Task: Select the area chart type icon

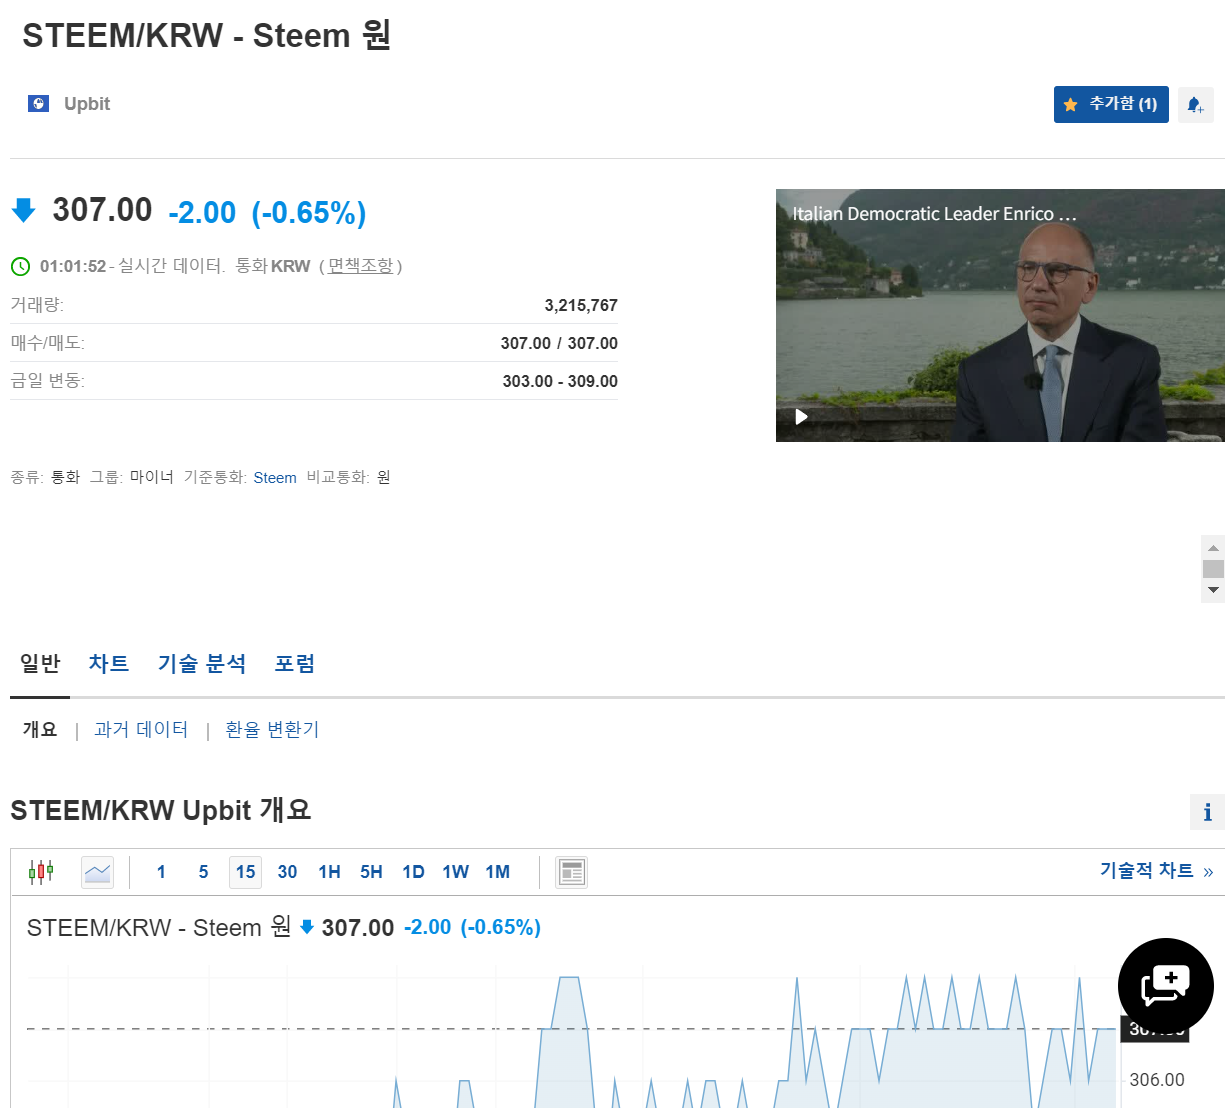Action: tap(97, 872)
